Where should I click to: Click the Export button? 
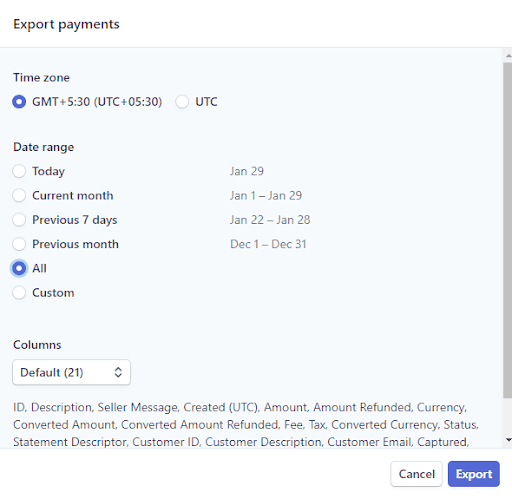[474, 474]
